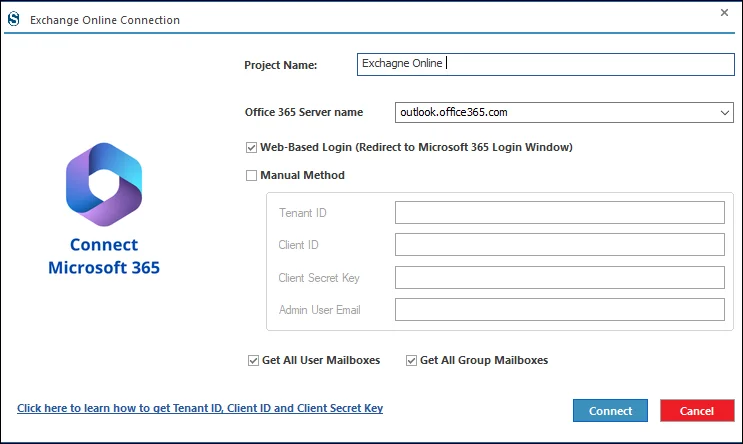Click the 'Connect Microsoft 365' heading text

coord(104,256)
